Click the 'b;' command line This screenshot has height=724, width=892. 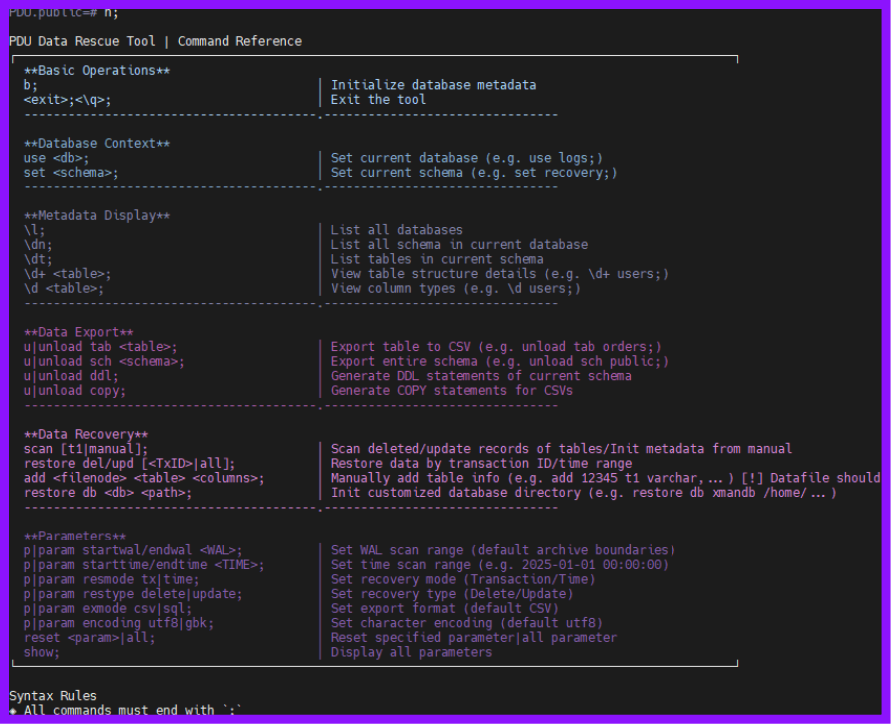31,85
